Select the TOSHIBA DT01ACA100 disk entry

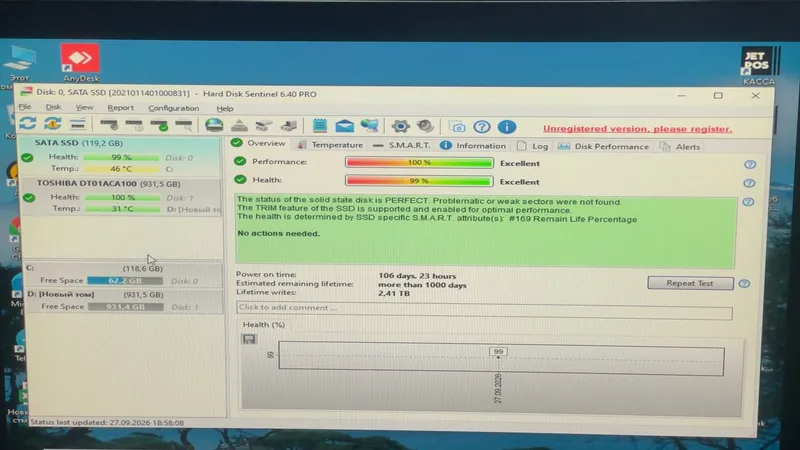[121, 196]
